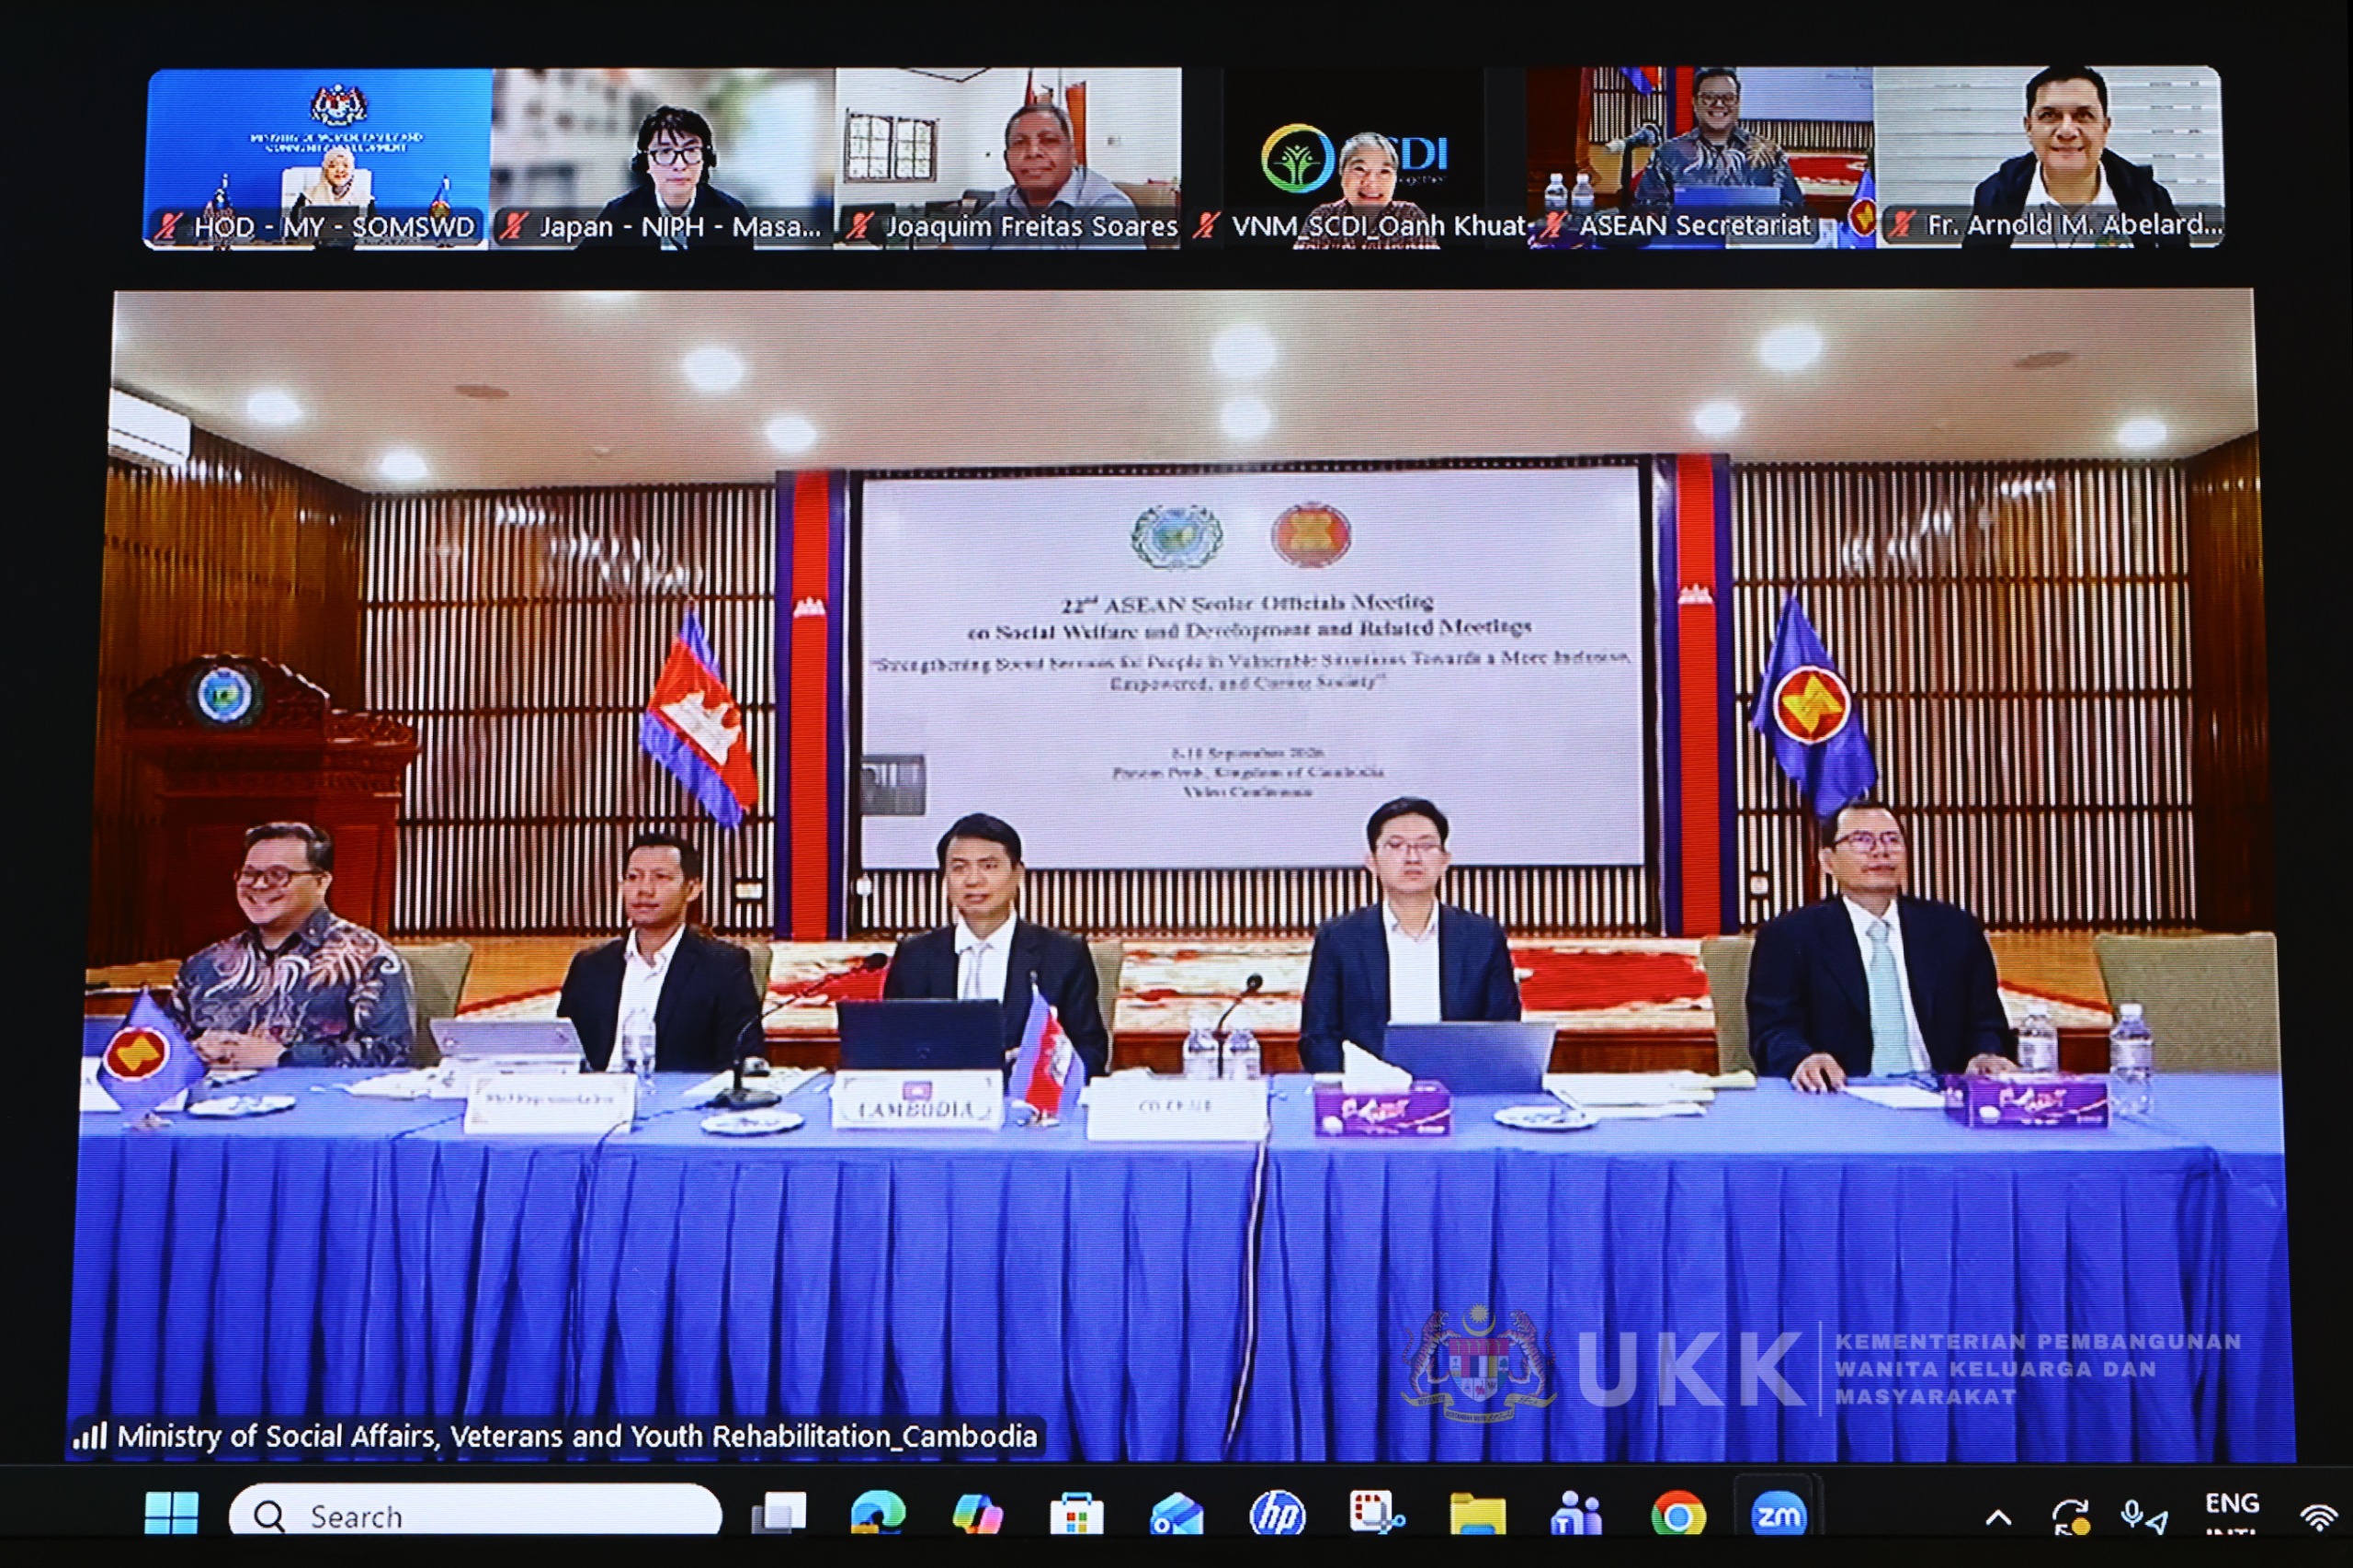This screenshot has height=1568, width=2353.
Task: Open the Snipping Tool icon
Action: pyautogui.click(x=1376, y=1514)
